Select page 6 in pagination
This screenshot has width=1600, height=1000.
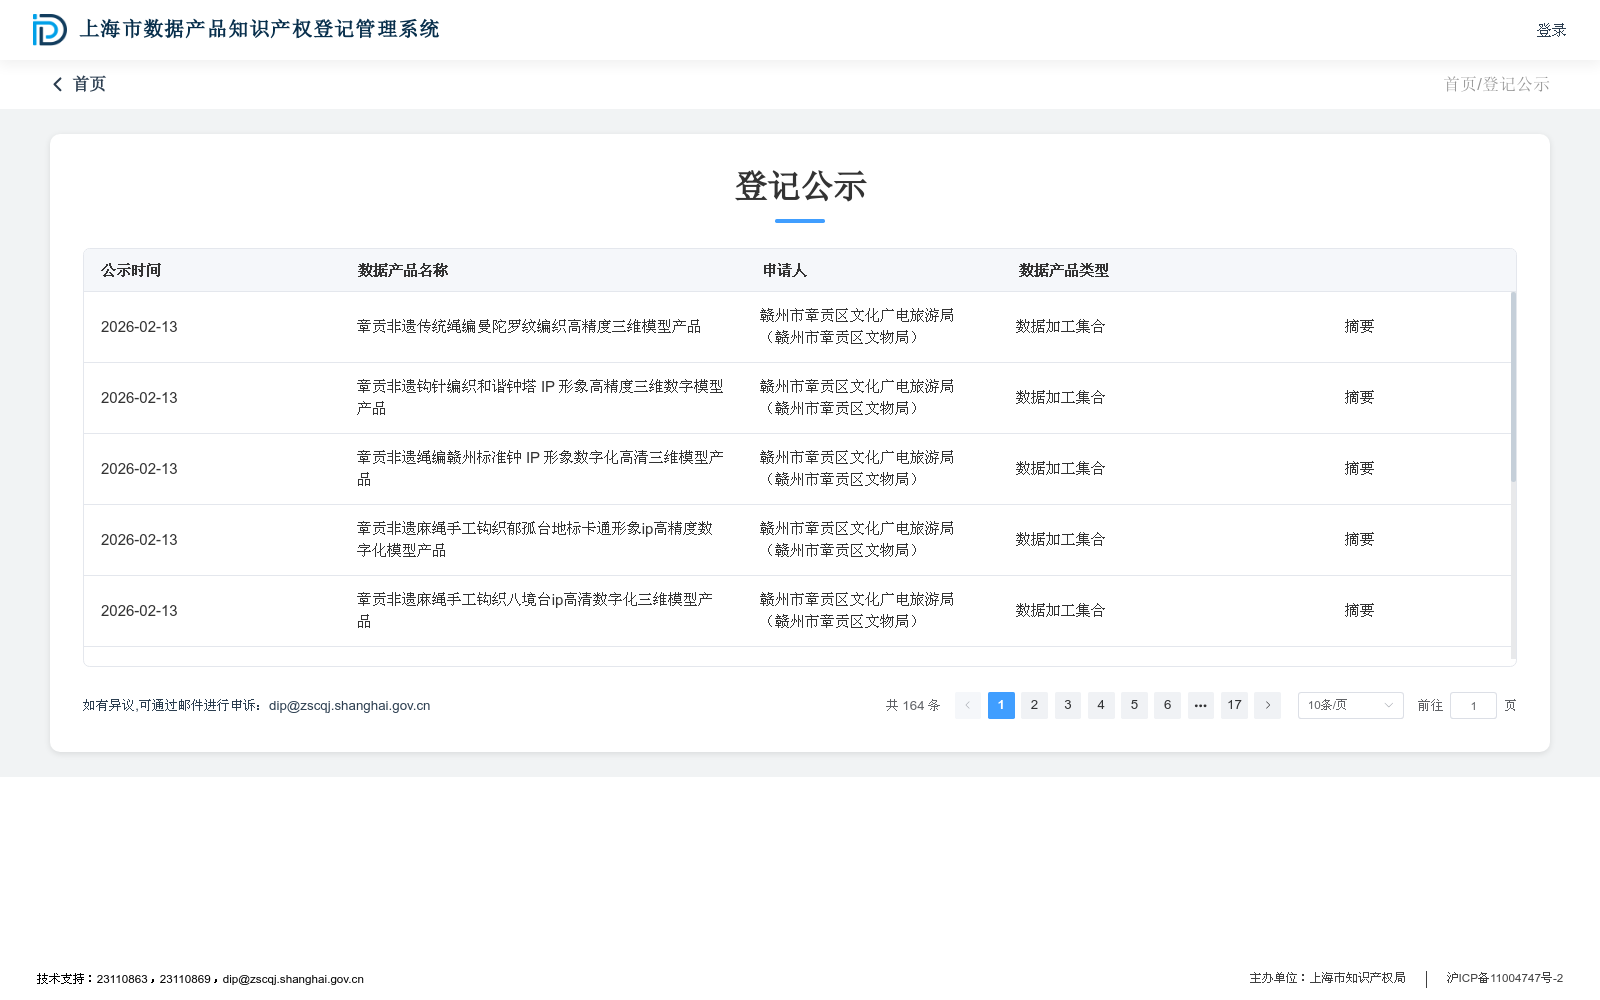[x=1167, y=706]
